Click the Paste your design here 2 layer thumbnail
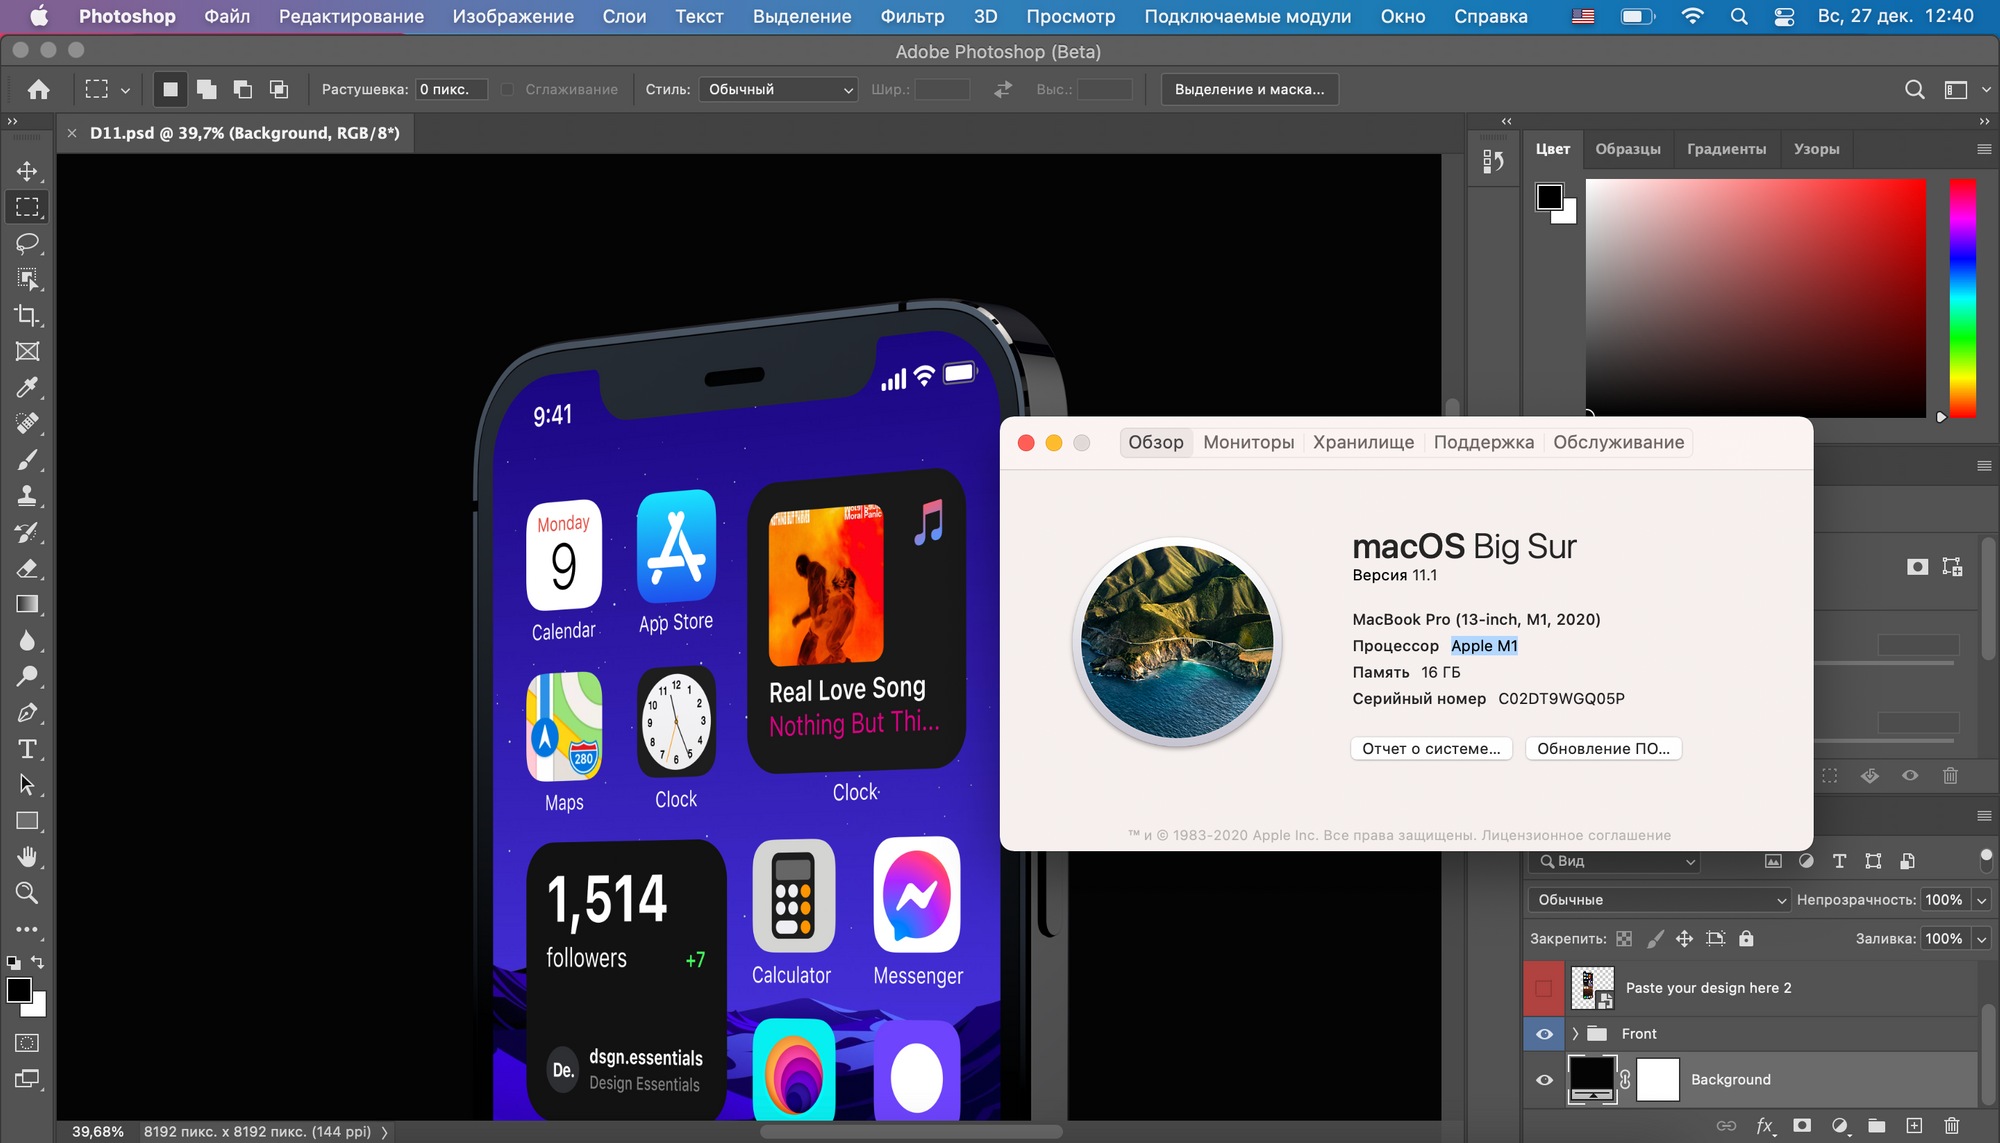Viewport: 2000px width, 1143px height. (1592, 987)
